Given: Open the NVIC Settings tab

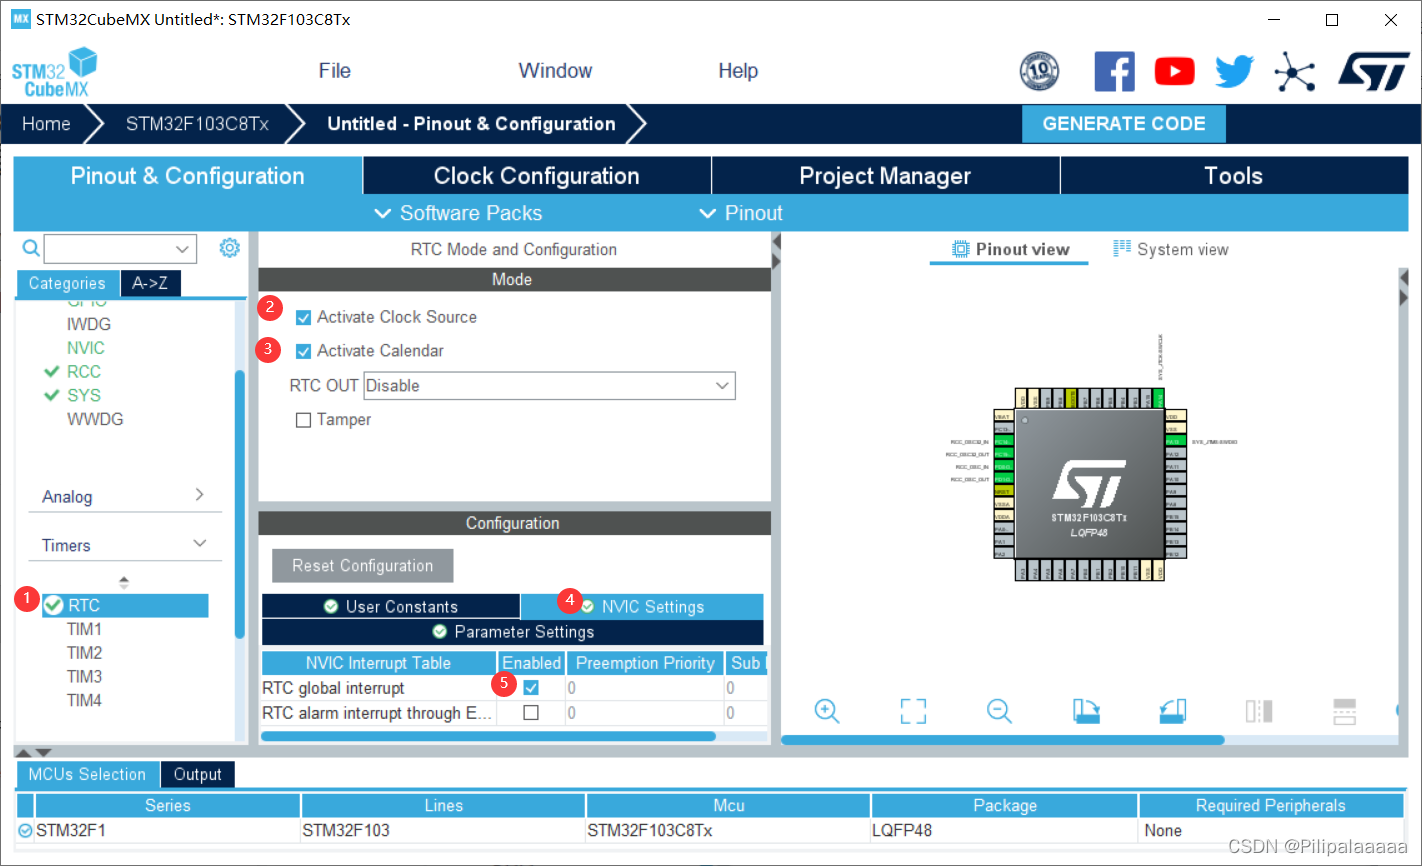Looking at the screenshot, I should 642,607.
